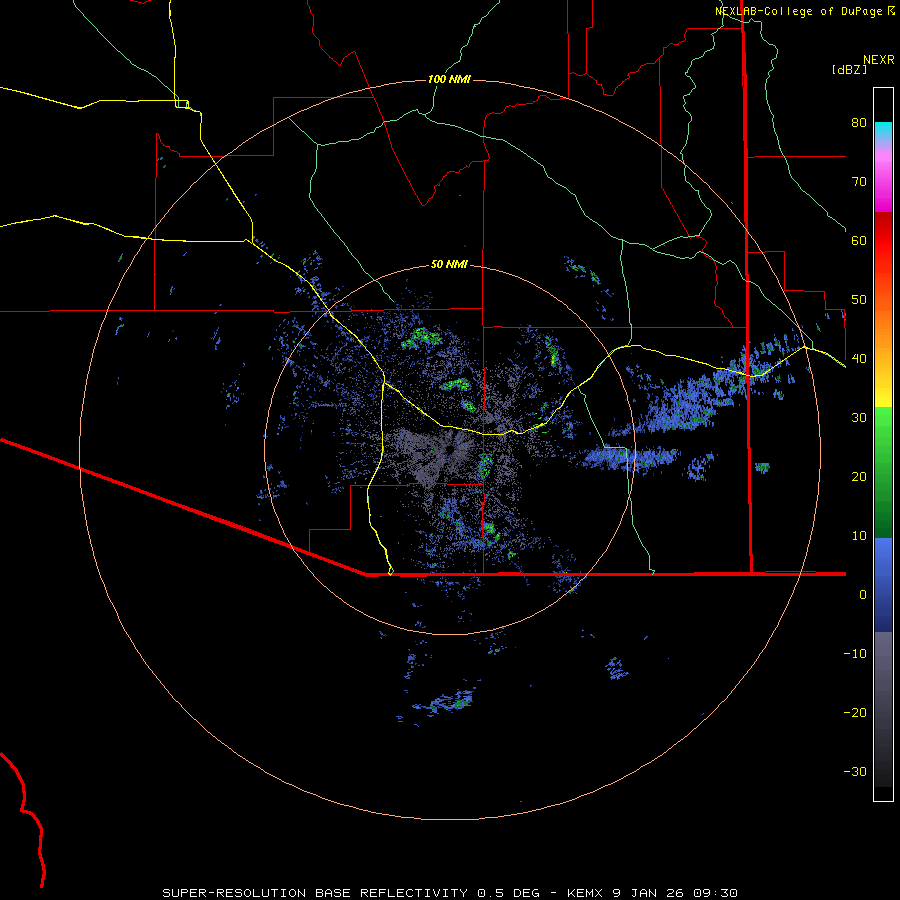Image resolution: width=900 pixels, height=900 pixels.
Task: Click the 10 dBZ scale value
Action: pyautogui.click(x=859, y=536)
